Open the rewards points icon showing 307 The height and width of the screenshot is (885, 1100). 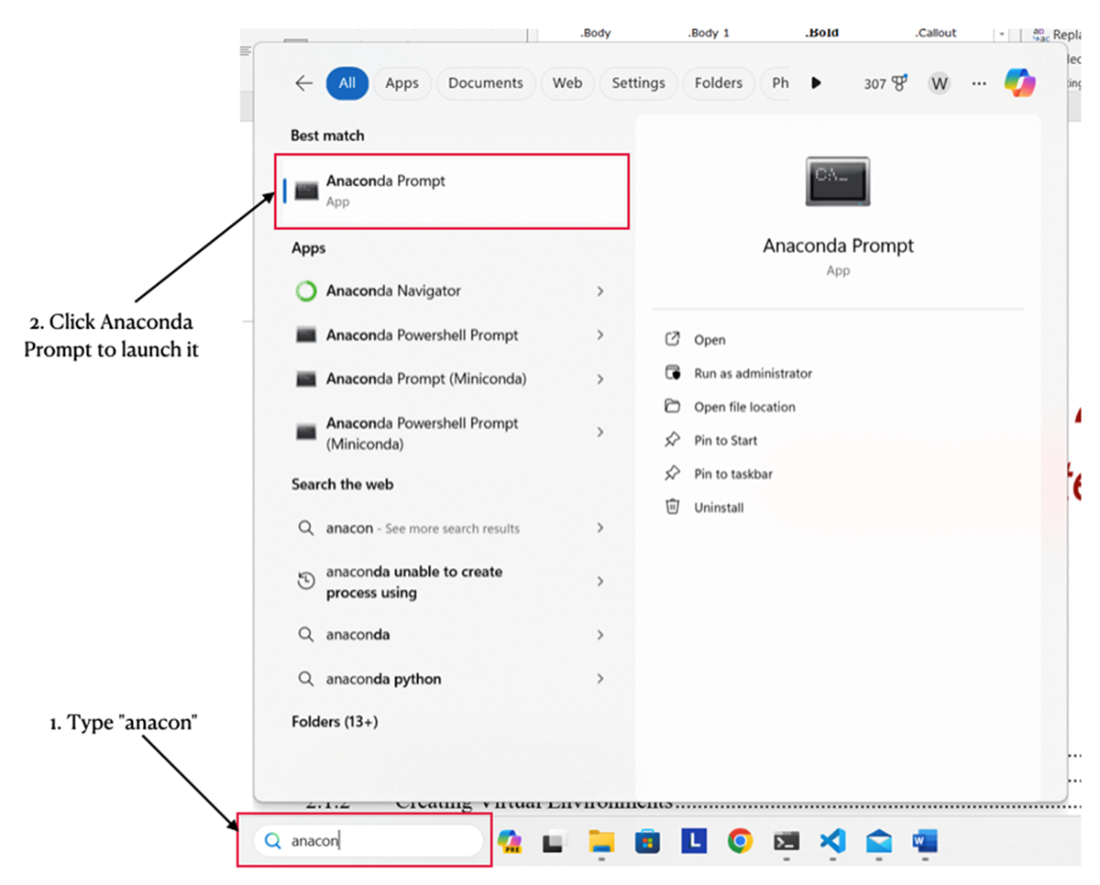click(886, 84)
